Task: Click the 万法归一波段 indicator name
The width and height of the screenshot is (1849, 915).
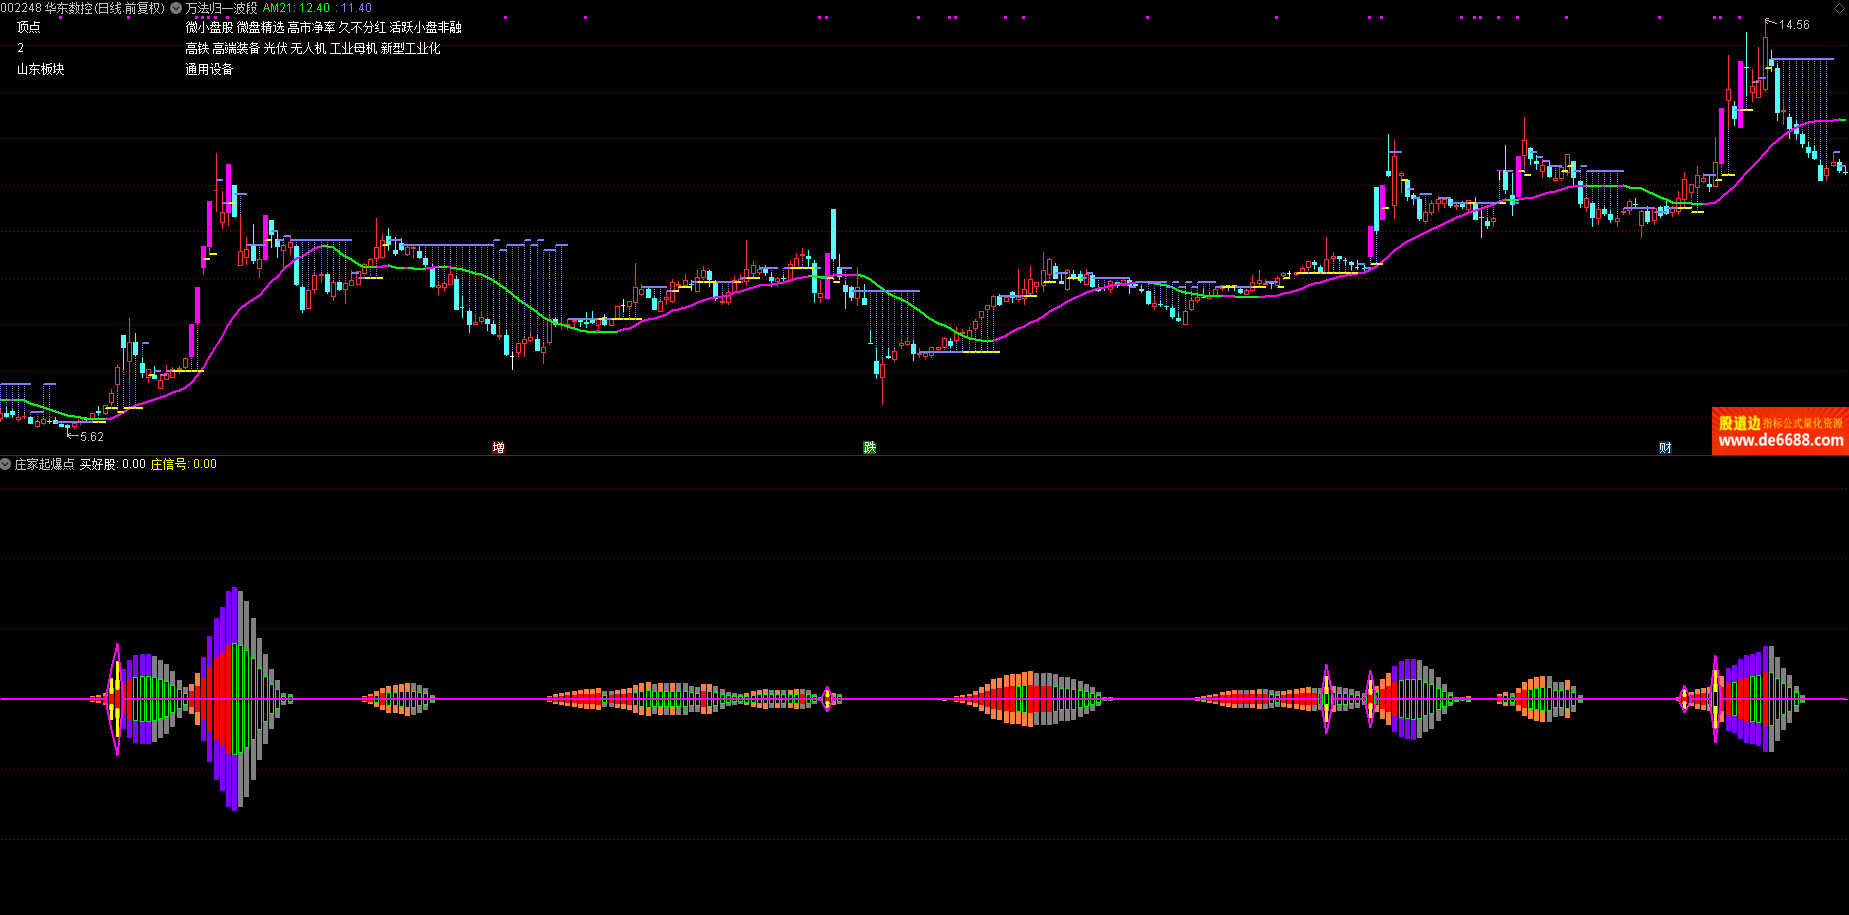Action: [221, 8]
